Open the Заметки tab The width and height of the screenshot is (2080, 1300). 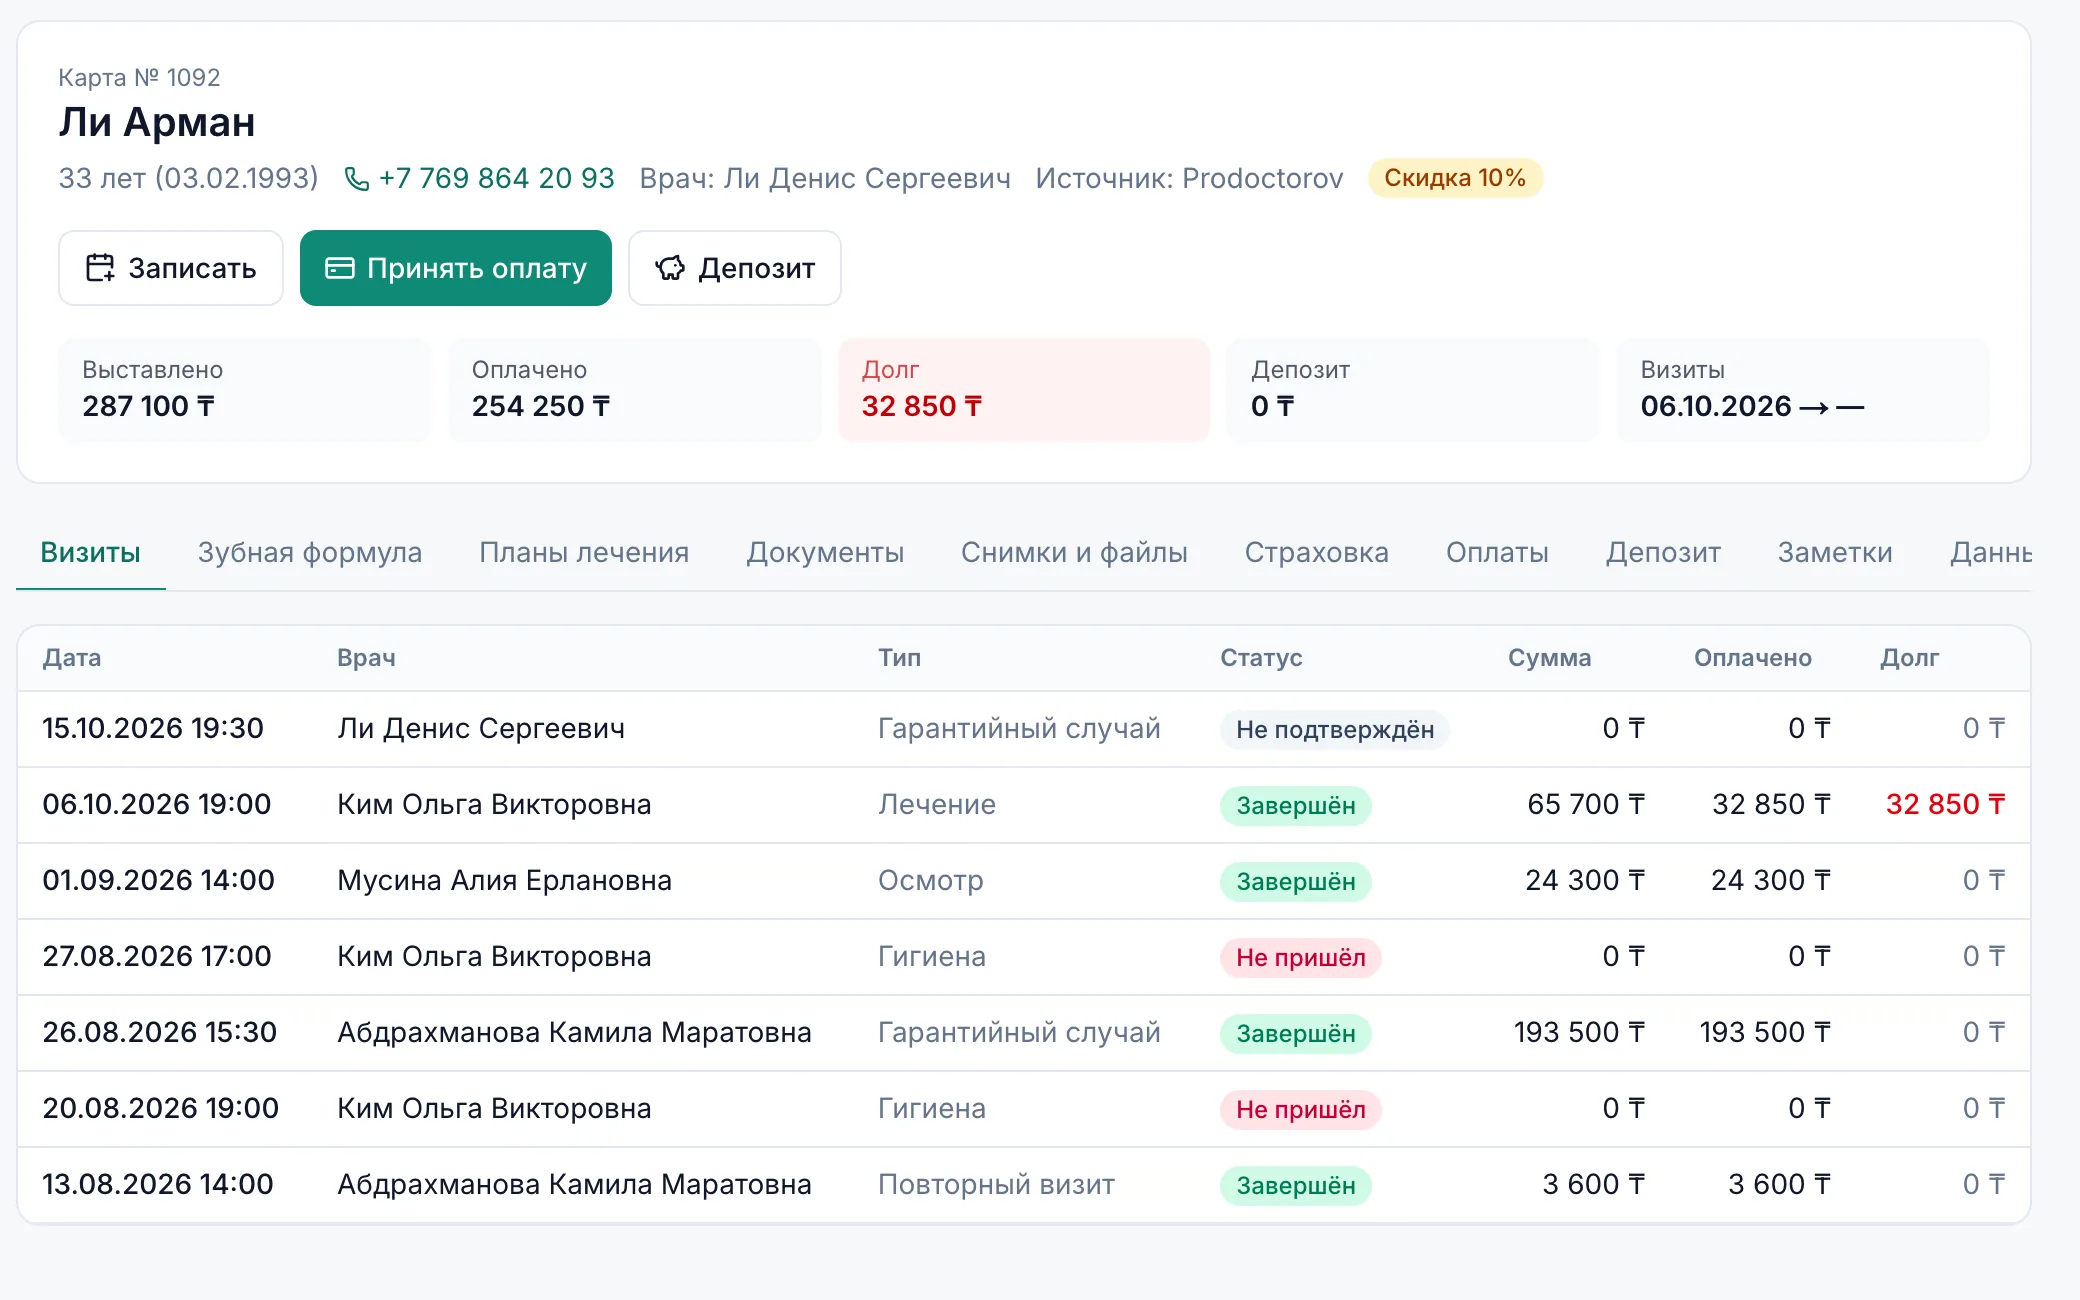pyautogui.click(x=1835, y=552)
